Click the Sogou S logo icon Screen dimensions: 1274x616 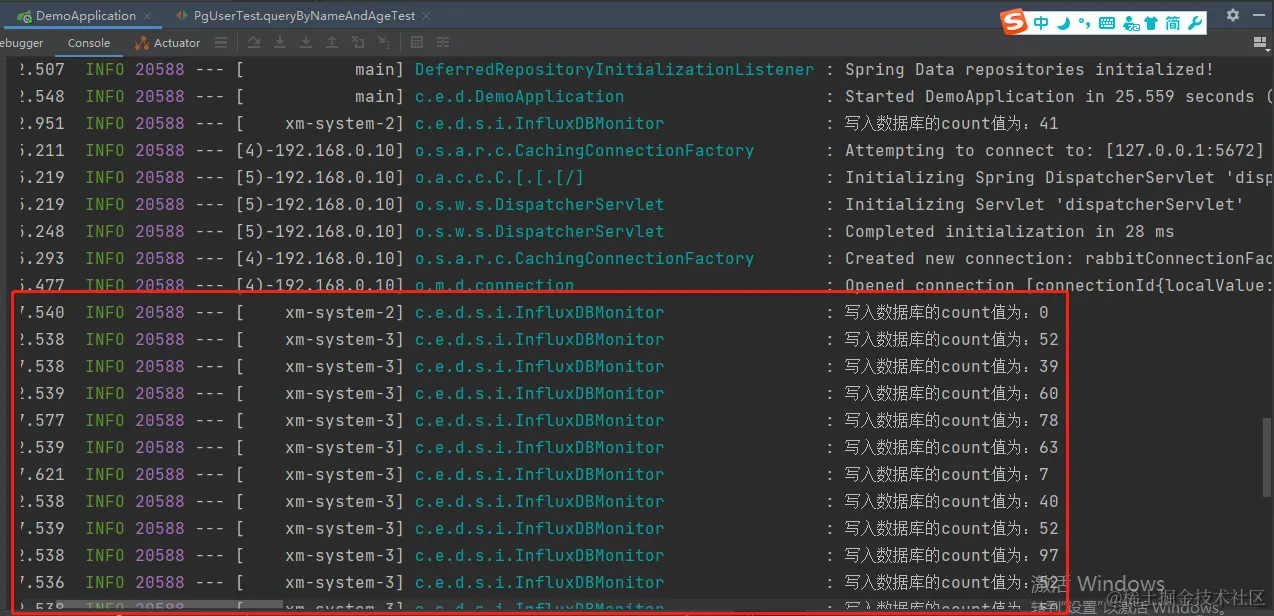(x=1015, y=23)
